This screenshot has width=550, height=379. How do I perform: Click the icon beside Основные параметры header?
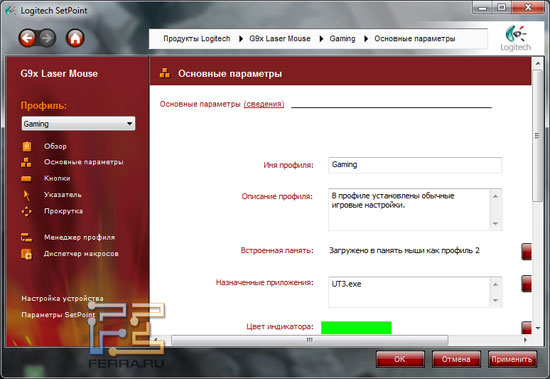[165, 73]
